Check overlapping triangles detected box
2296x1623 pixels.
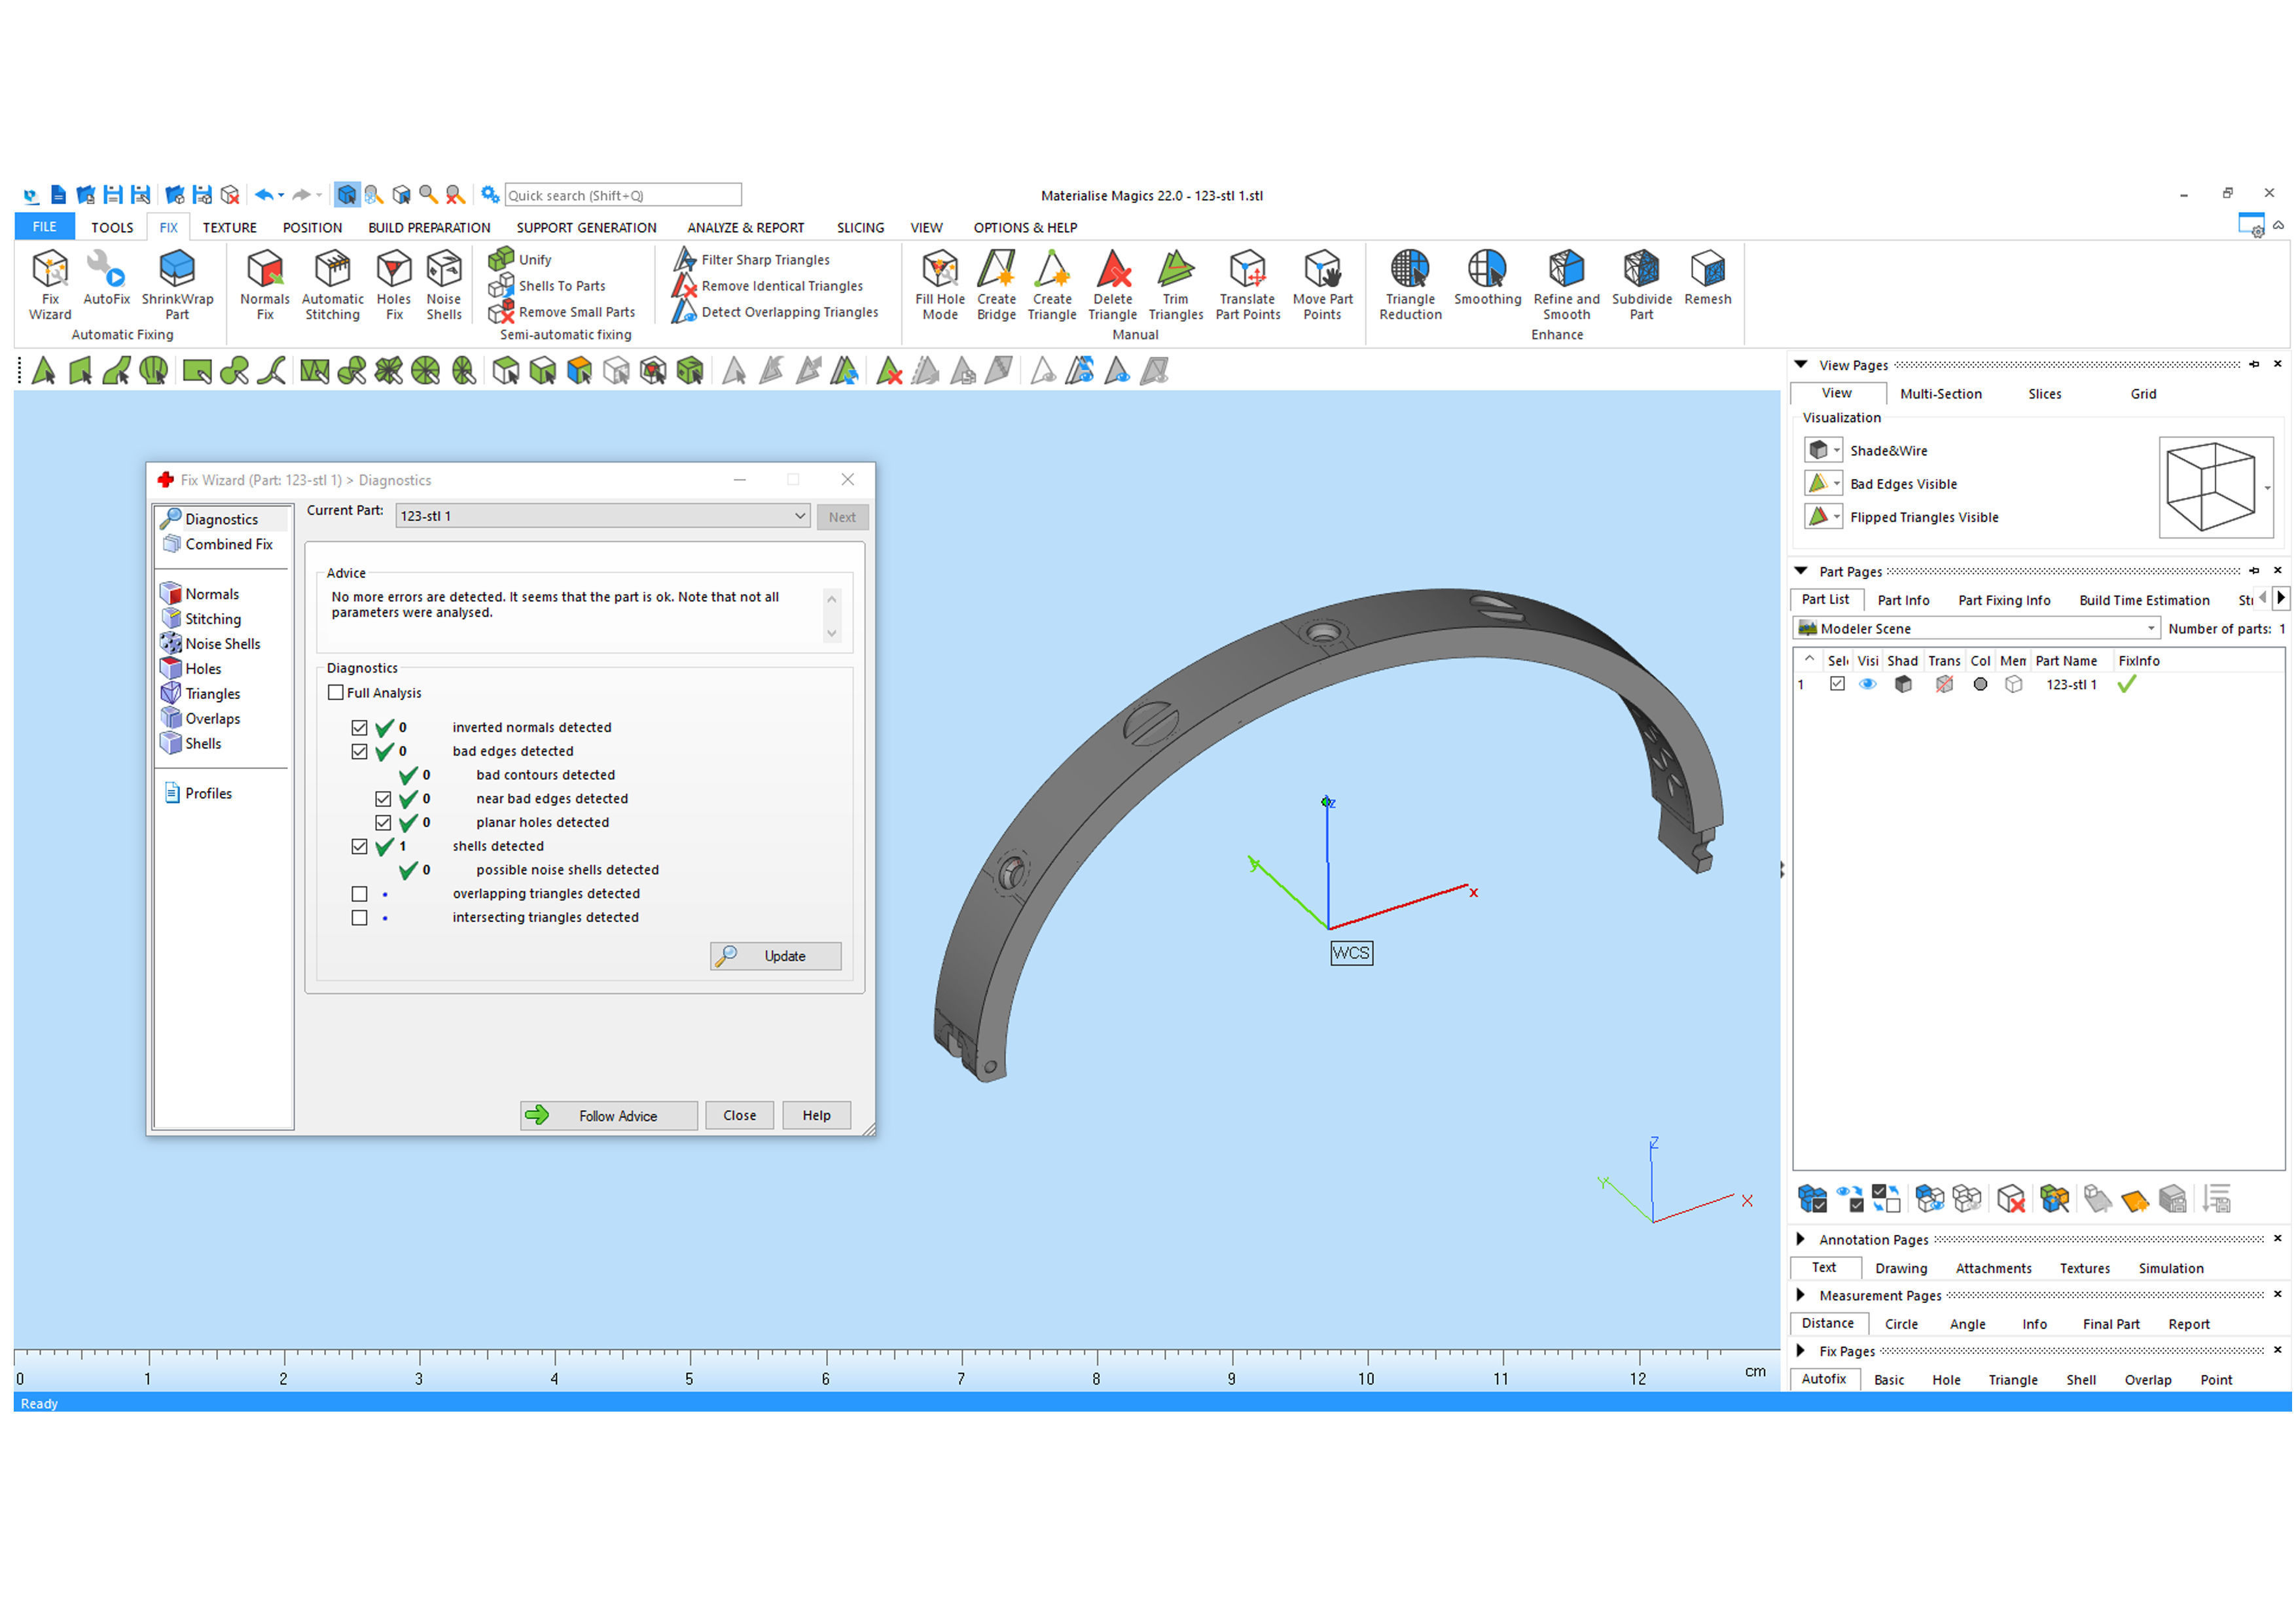(360, 894)
